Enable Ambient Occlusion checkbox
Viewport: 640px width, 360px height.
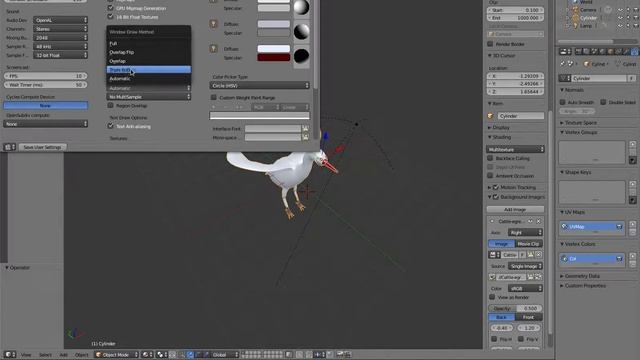[490, 176]
